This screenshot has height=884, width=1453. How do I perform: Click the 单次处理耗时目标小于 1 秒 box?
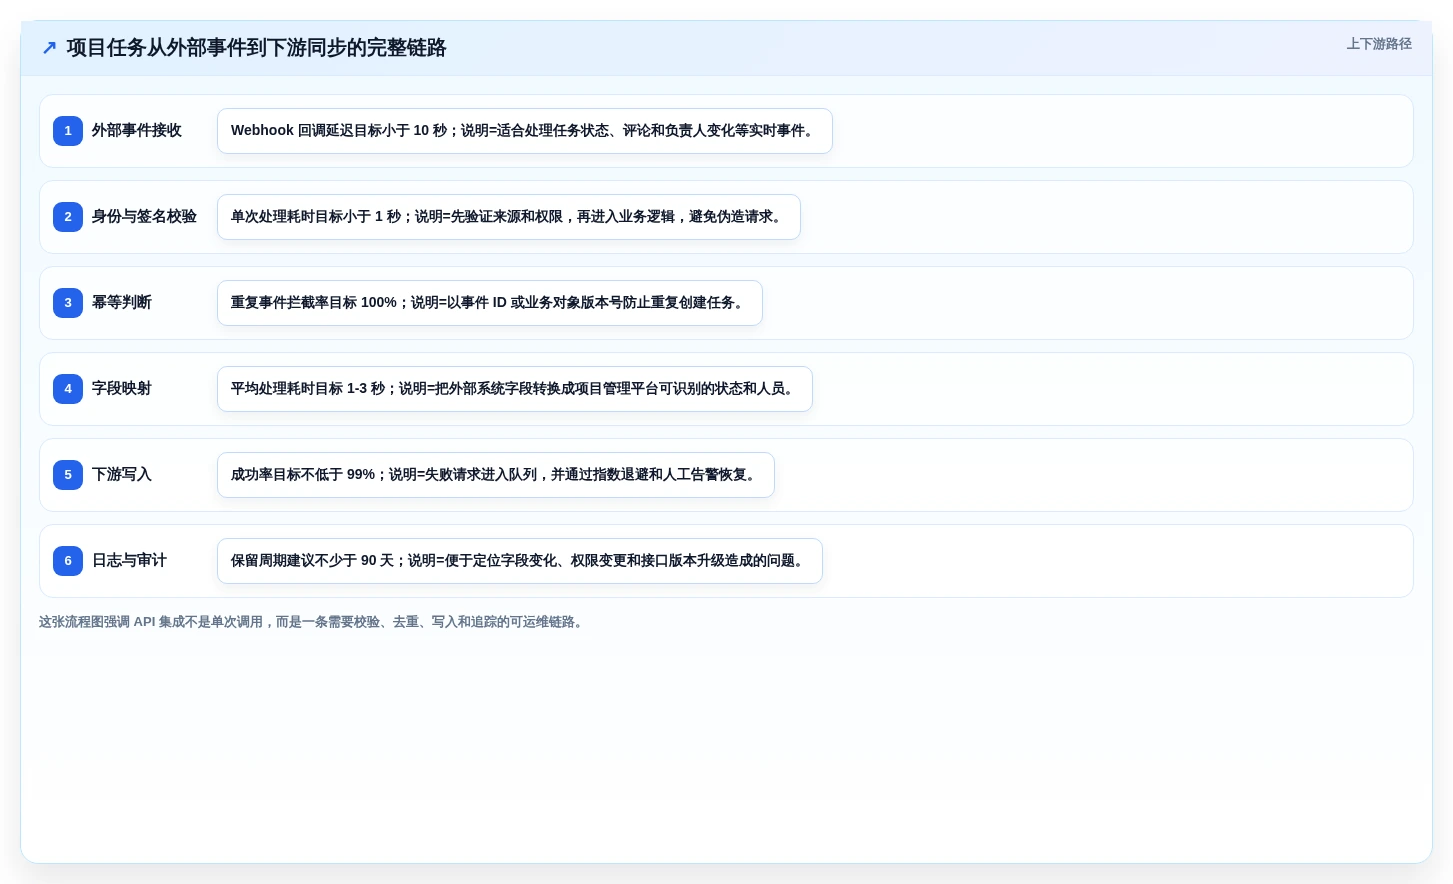[x=509, y=217]
